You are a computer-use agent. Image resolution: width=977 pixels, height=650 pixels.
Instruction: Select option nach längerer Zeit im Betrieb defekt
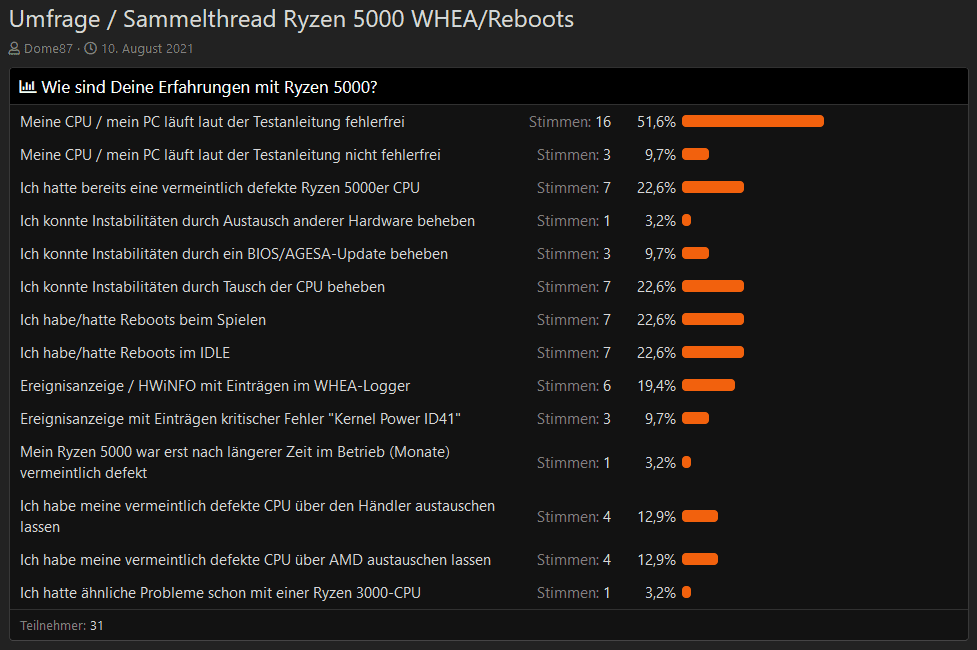click(x=235, y=462)
